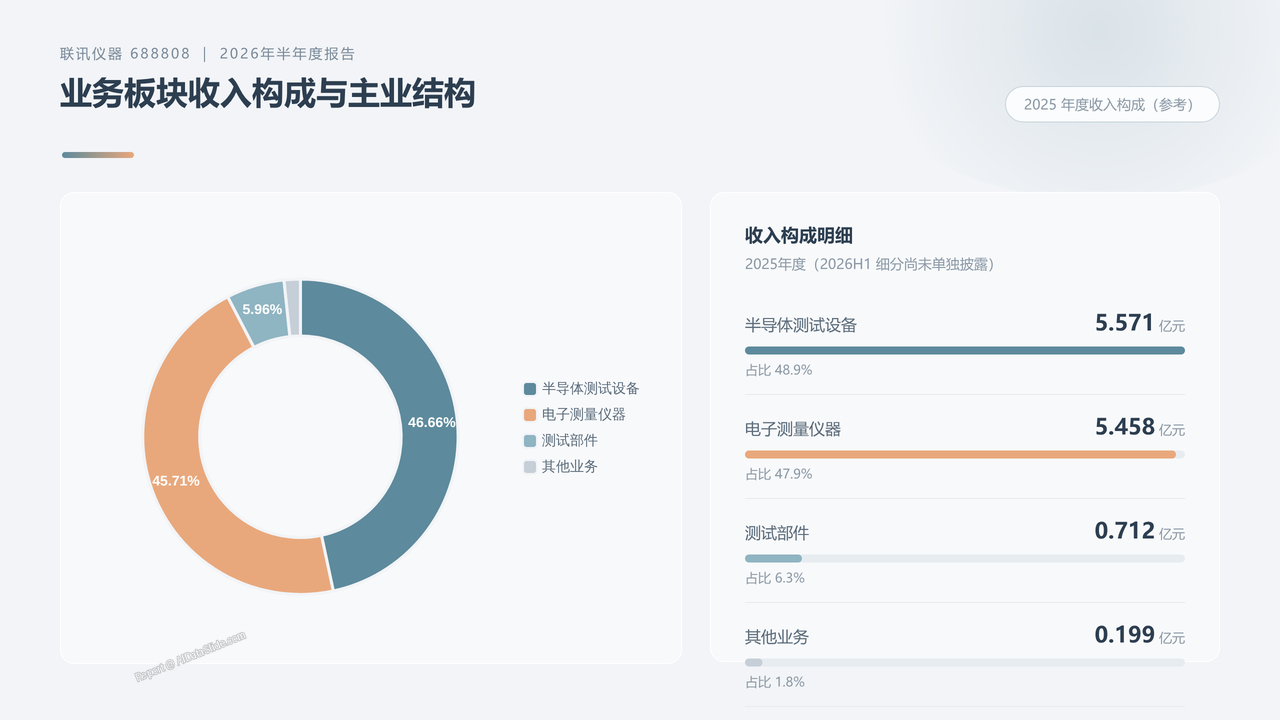The height and width of the screenshot is (720, 1280).
Task: Click the 其他业务 row title in the detail list
Action: (x=777, y=637)
